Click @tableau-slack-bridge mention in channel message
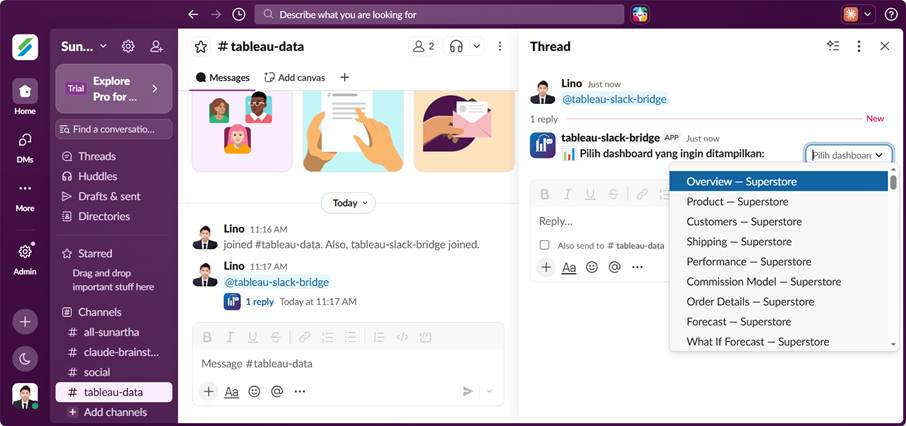The image size is (906, 426). [276, 283]
